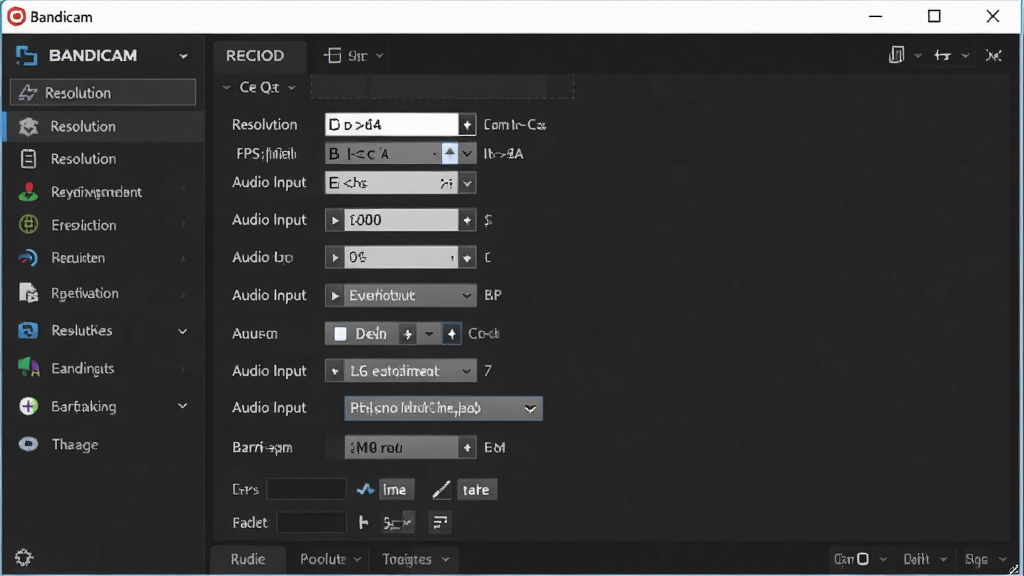The image size is (1024, 576).
Task: Open the highlighted Ptisno Audio Input dropdown
Action: pyautogui.click(x=530, y=409)
